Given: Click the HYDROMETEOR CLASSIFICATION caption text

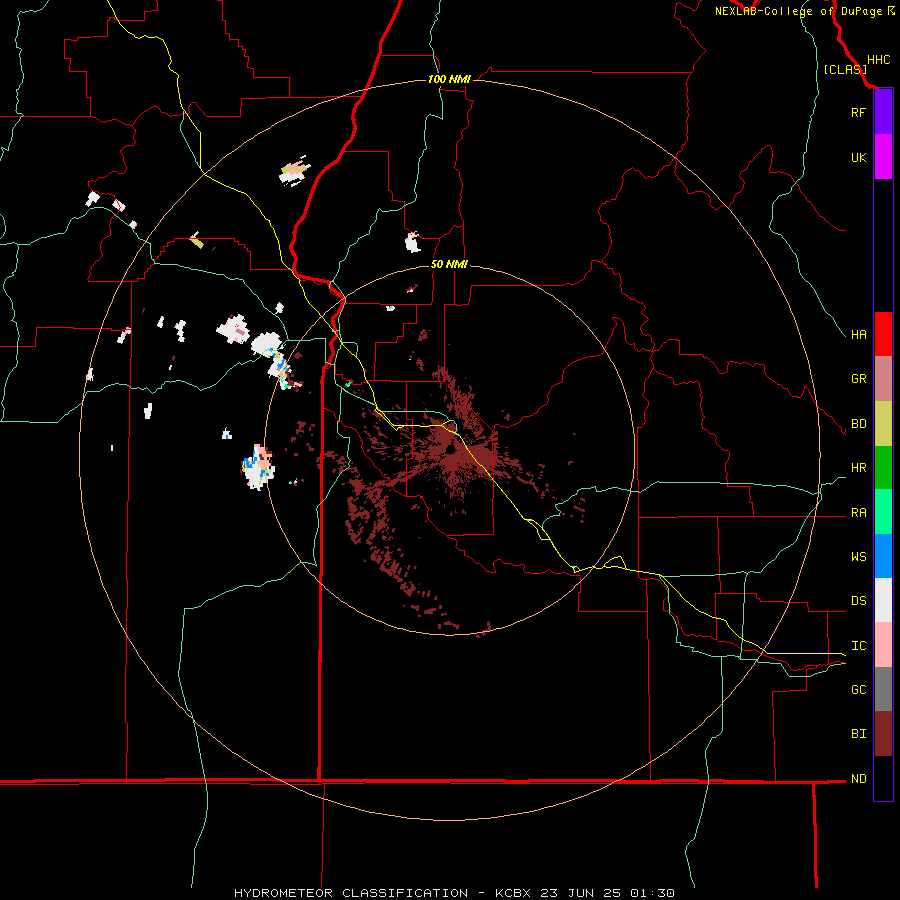Looking at the screenshot, I should [x=351, y=893].
